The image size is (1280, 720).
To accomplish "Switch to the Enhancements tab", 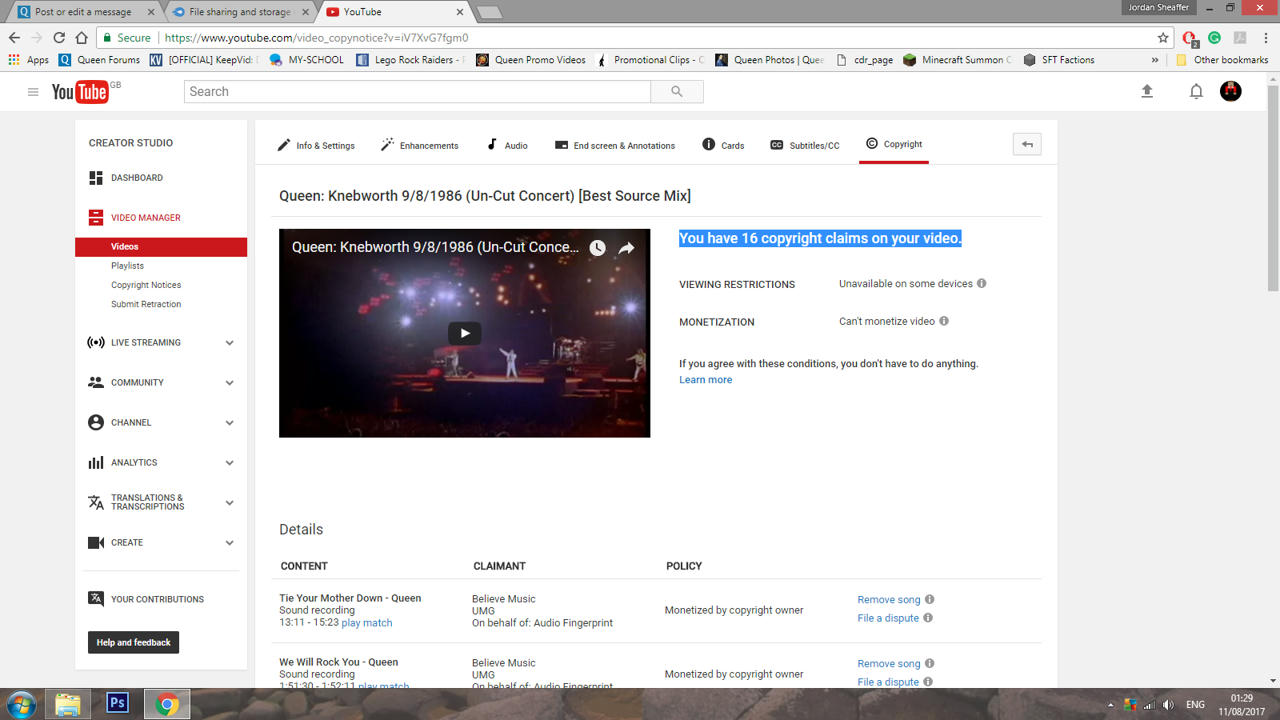I will click(x=420, y=145).
